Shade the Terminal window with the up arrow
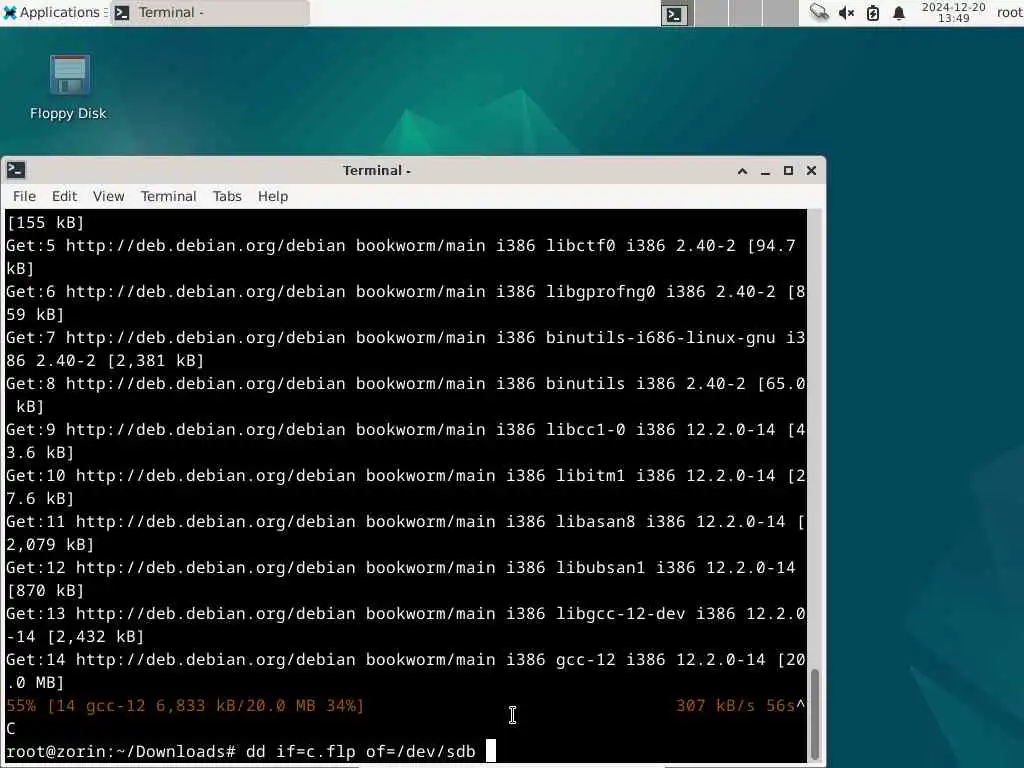This screenshot has width=1024, height=768. click(x=743, y=171)
